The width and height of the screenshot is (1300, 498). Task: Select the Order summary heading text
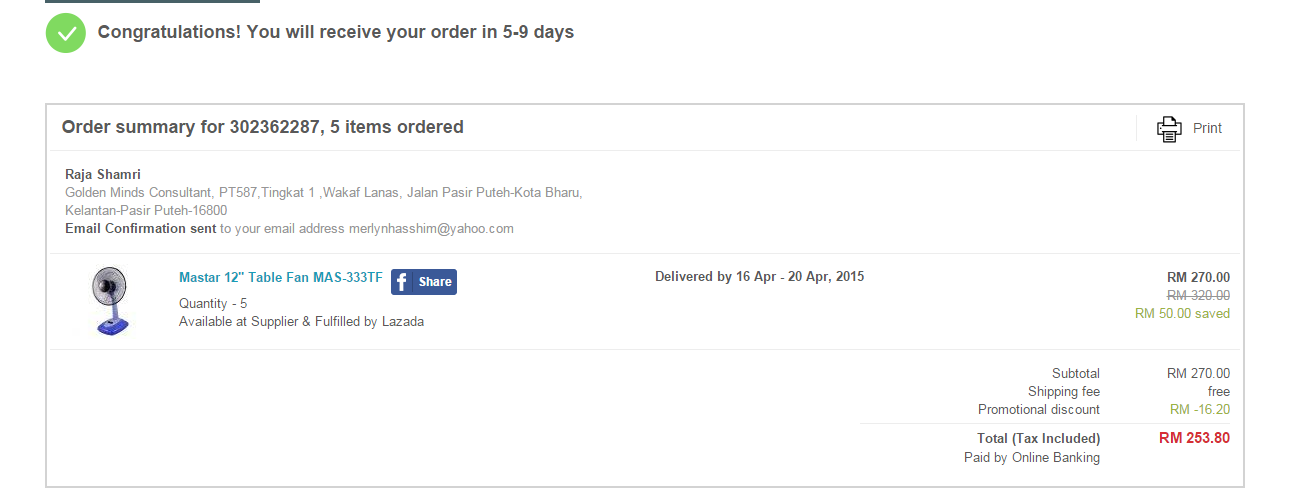click(x=262, y=127)
